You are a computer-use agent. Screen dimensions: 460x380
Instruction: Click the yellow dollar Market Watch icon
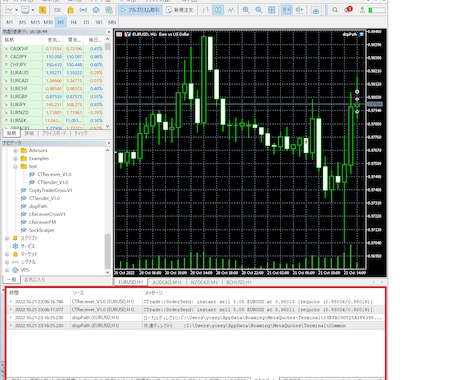(42, 10)
